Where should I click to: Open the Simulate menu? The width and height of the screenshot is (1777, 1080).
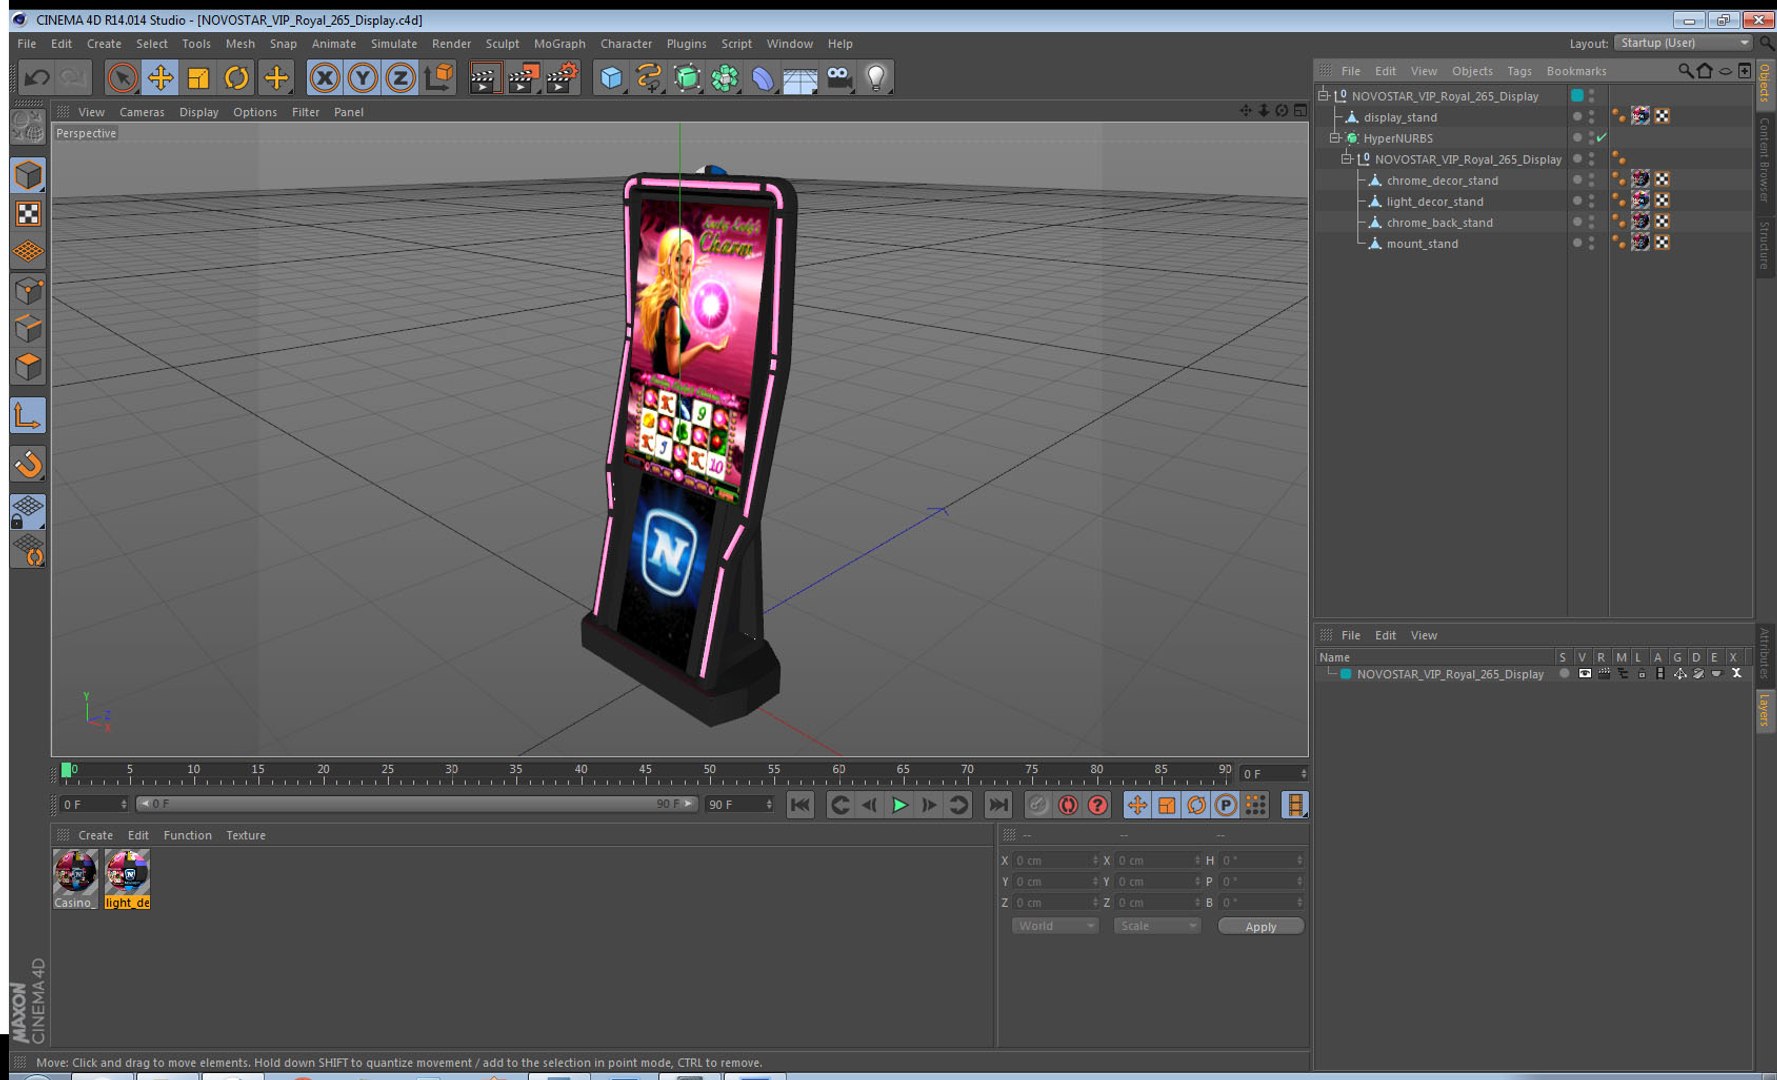point(394,44)
